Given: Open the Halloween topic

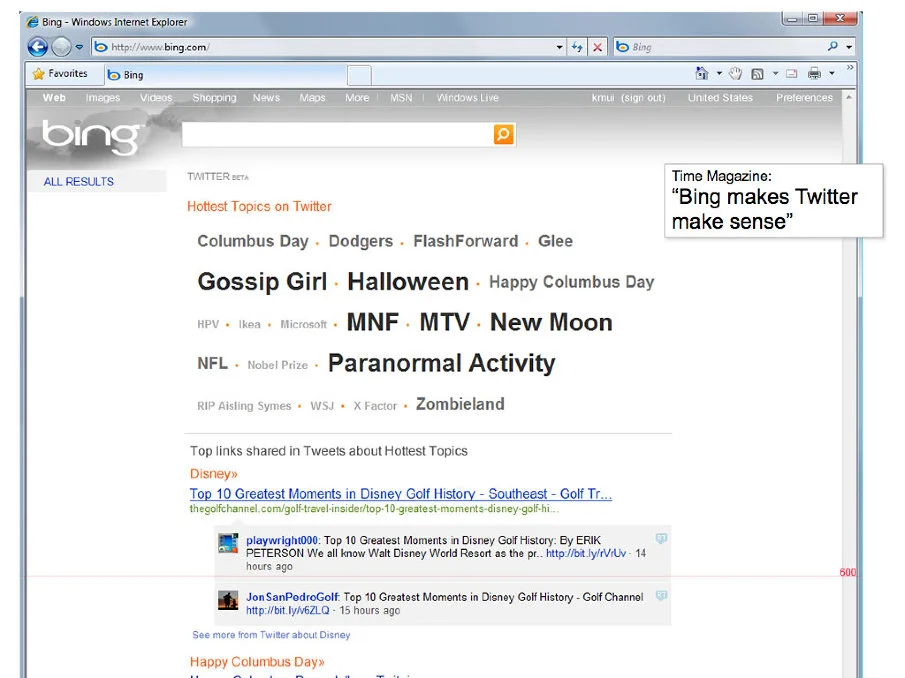Looking at the screenshot, I should [x=408, y=282].
